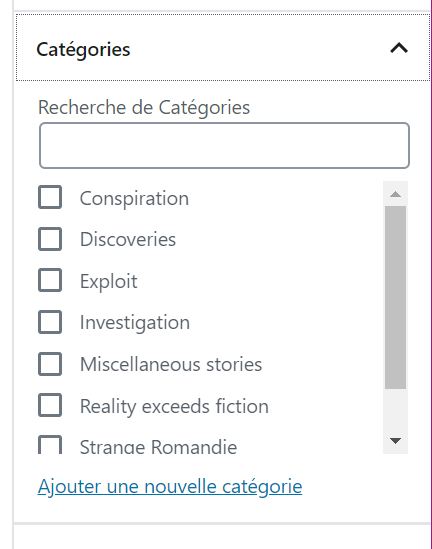Screen dimensions: 432x549
Task: Click the scroll up arrow of category list
Action: pos(395,194)
